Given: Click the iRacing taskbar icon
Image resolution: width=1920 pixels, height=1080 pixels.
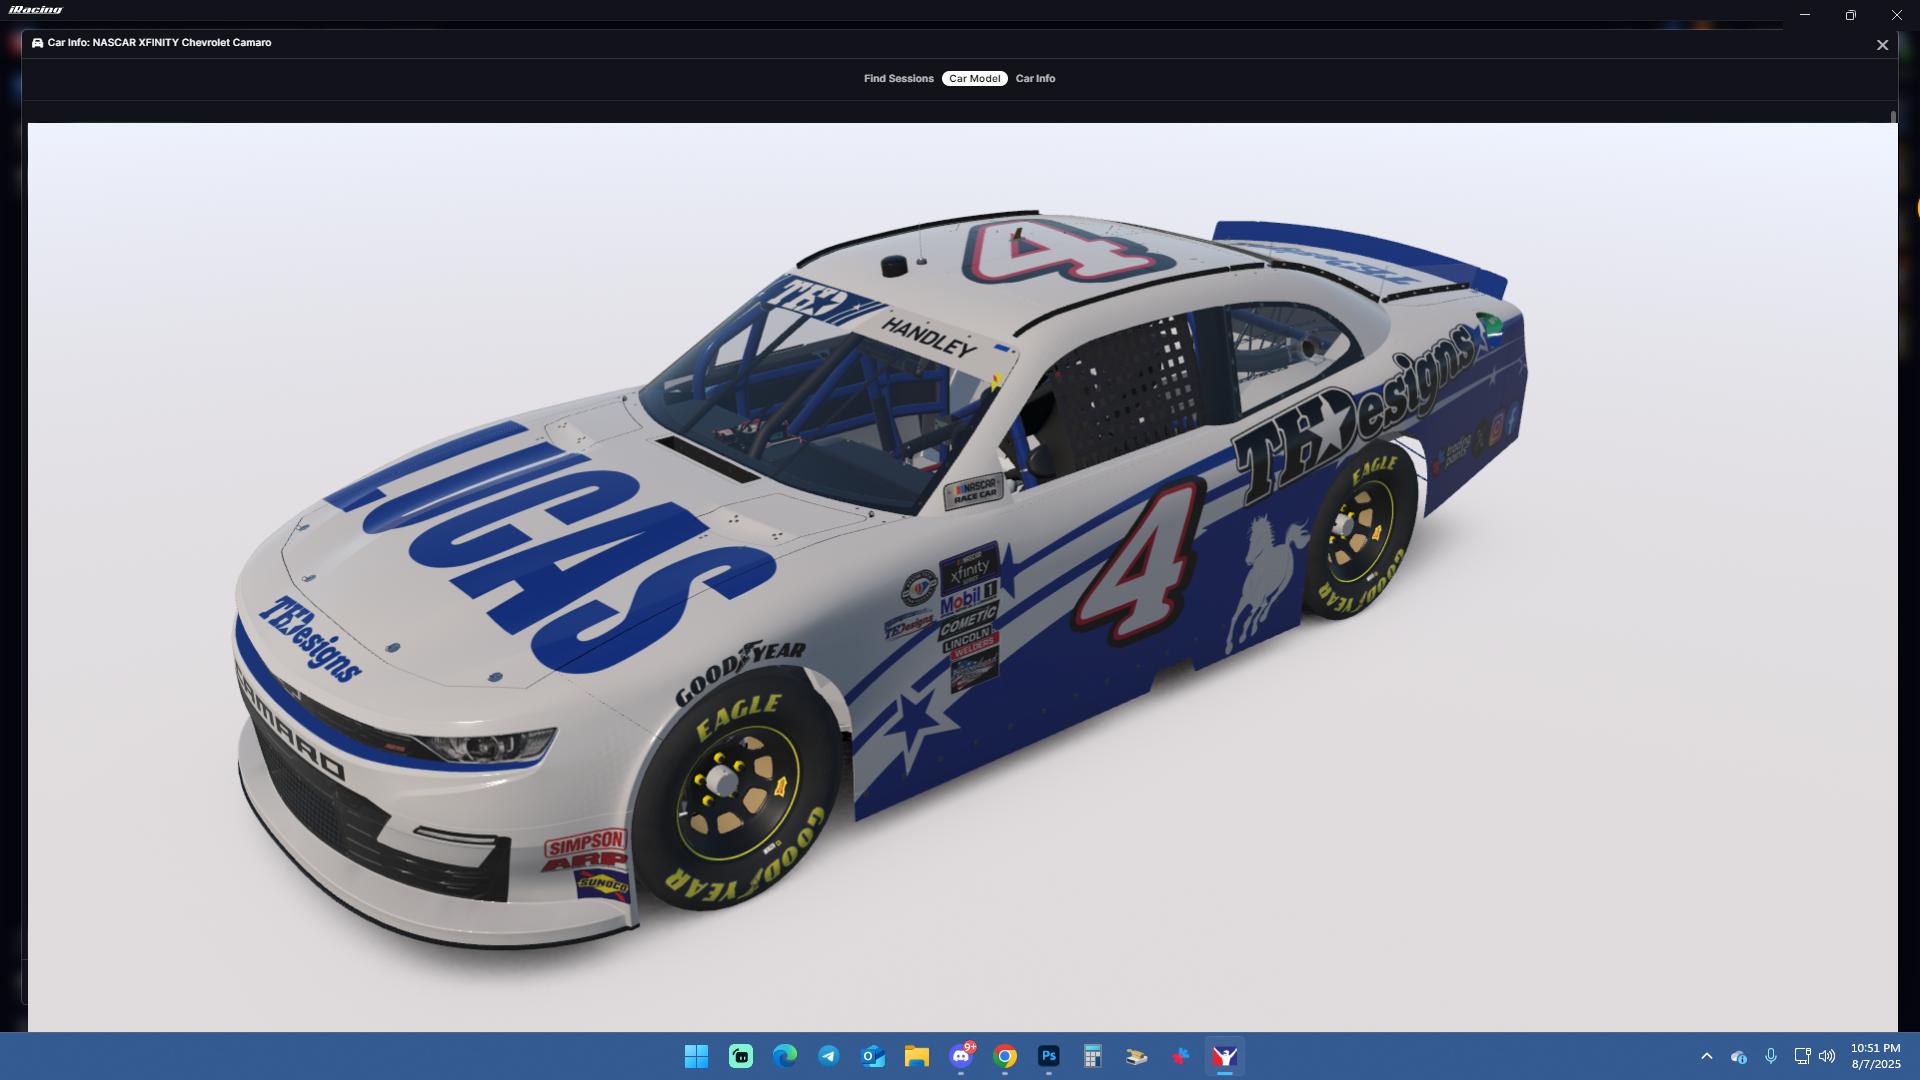Looking at the screenshot, I should point(1225,1056).
